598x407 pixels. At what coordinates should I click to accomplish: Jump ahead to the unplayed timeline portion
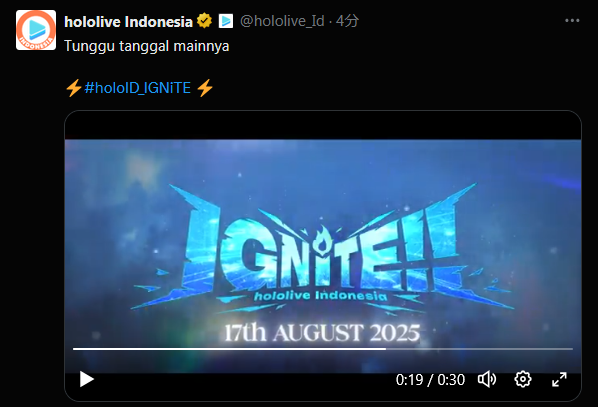(479, 349)
